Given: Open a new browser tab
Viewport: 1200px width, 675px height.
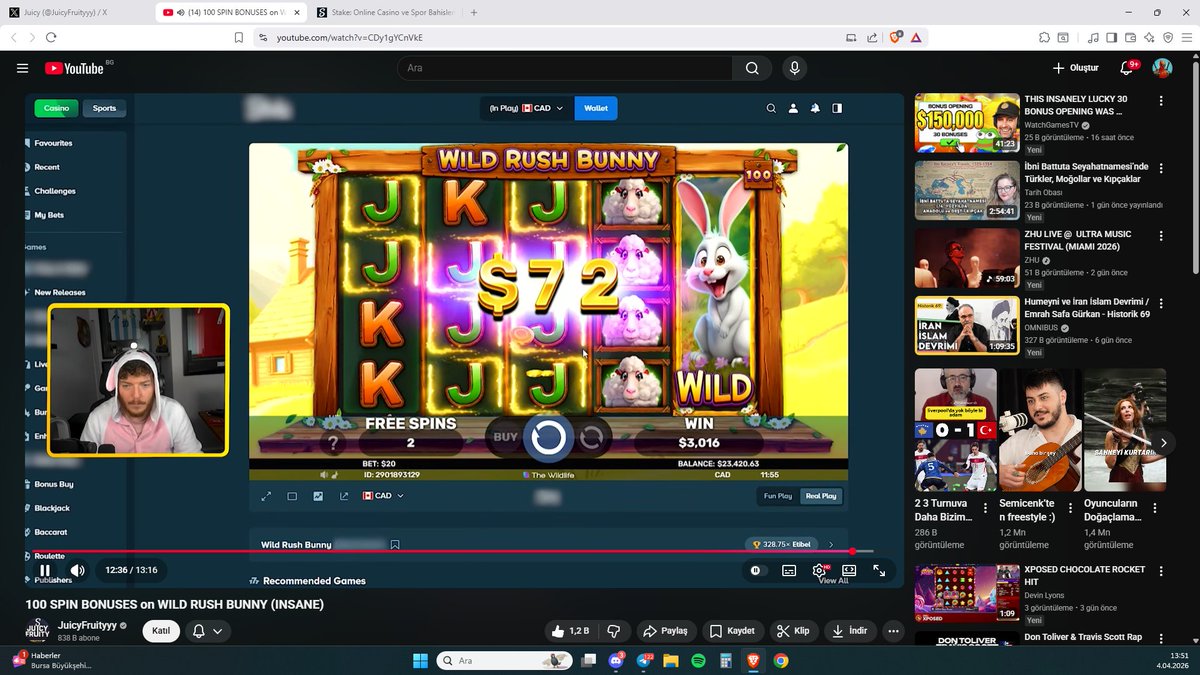Looking at the screenshot, I should point(473,12).
